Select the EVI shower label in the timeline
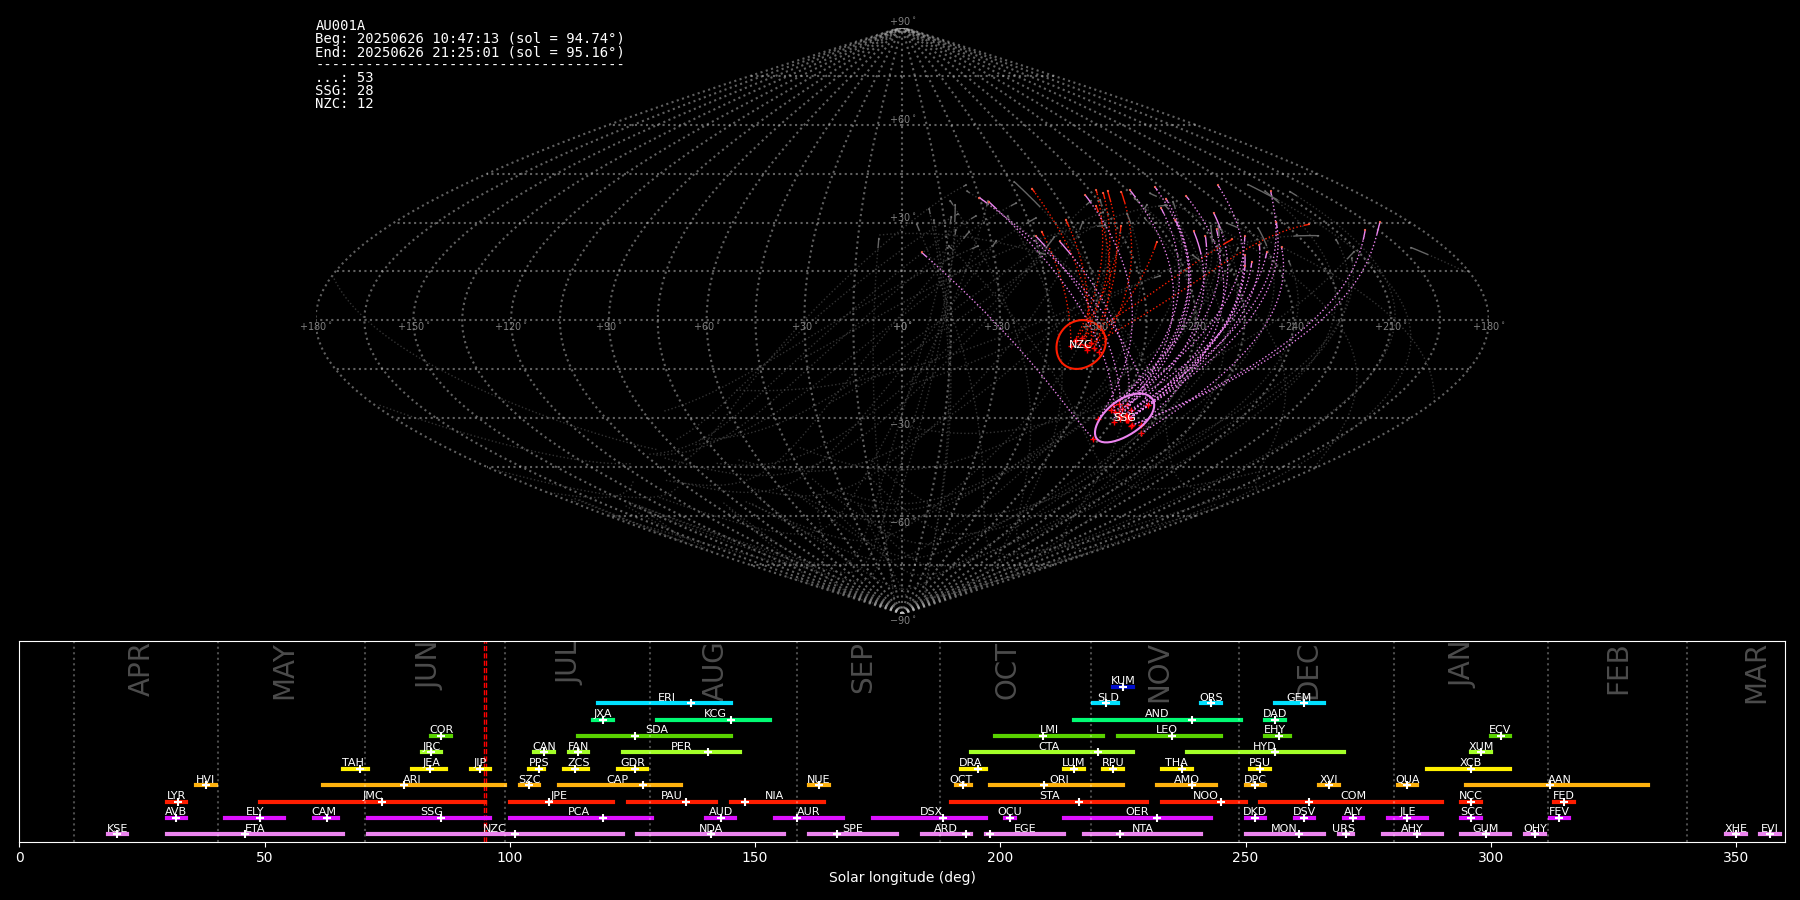 (1769, 829)
